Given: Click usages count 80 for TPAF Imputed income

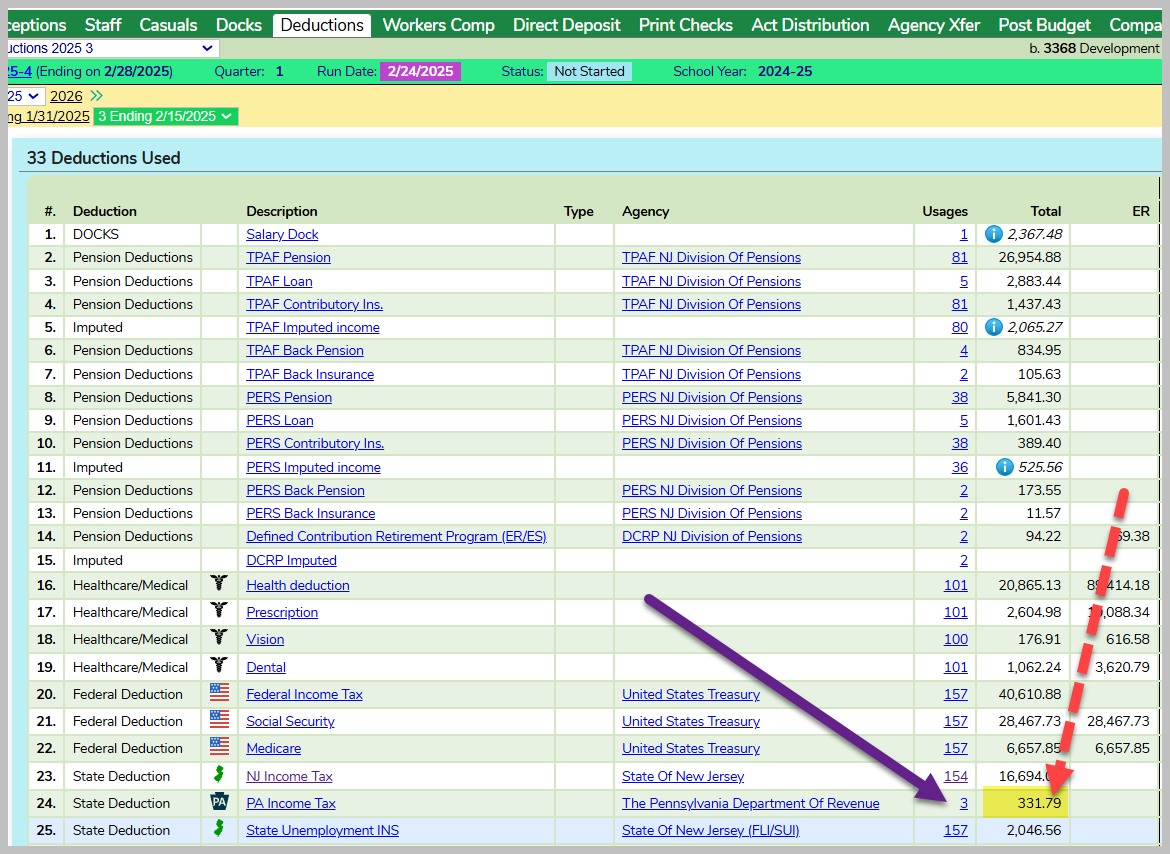Looking at the screenshot, I should coord(960,327).
